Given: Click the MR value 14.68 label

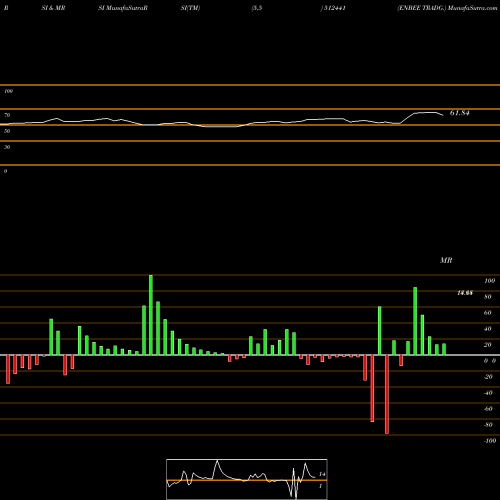Looking at the screenshot, I should pyautogui.click(x=465, y=293).
